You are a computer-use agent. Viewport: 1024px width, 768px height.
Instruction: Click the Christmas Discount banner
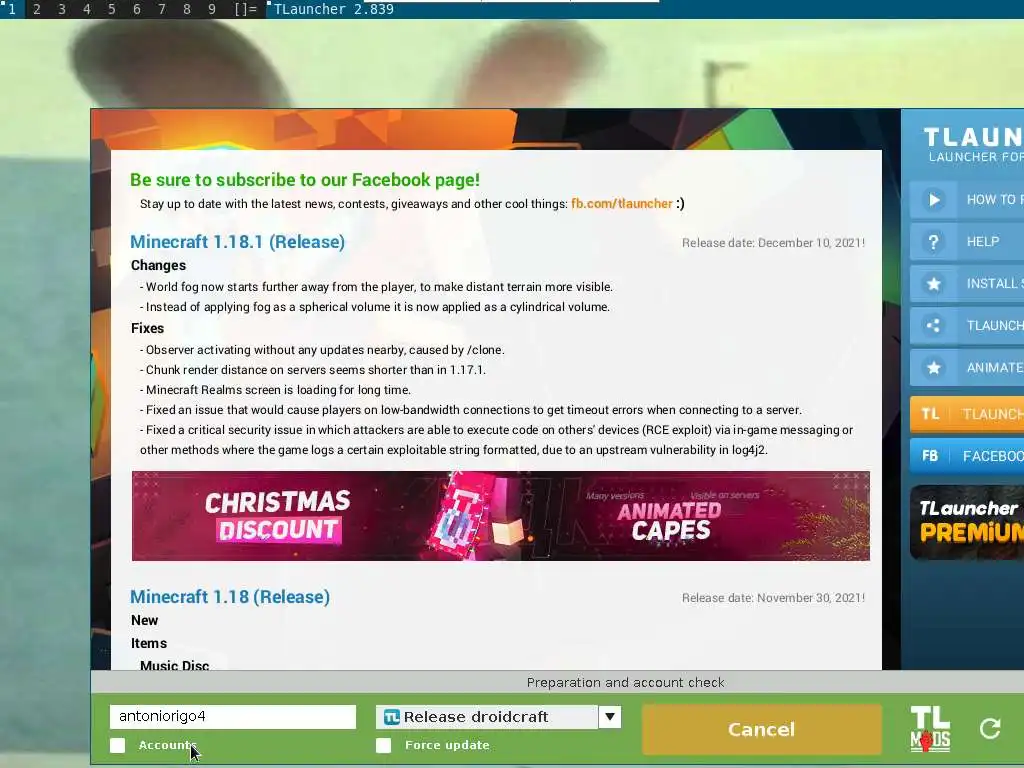tap(500, 516)
